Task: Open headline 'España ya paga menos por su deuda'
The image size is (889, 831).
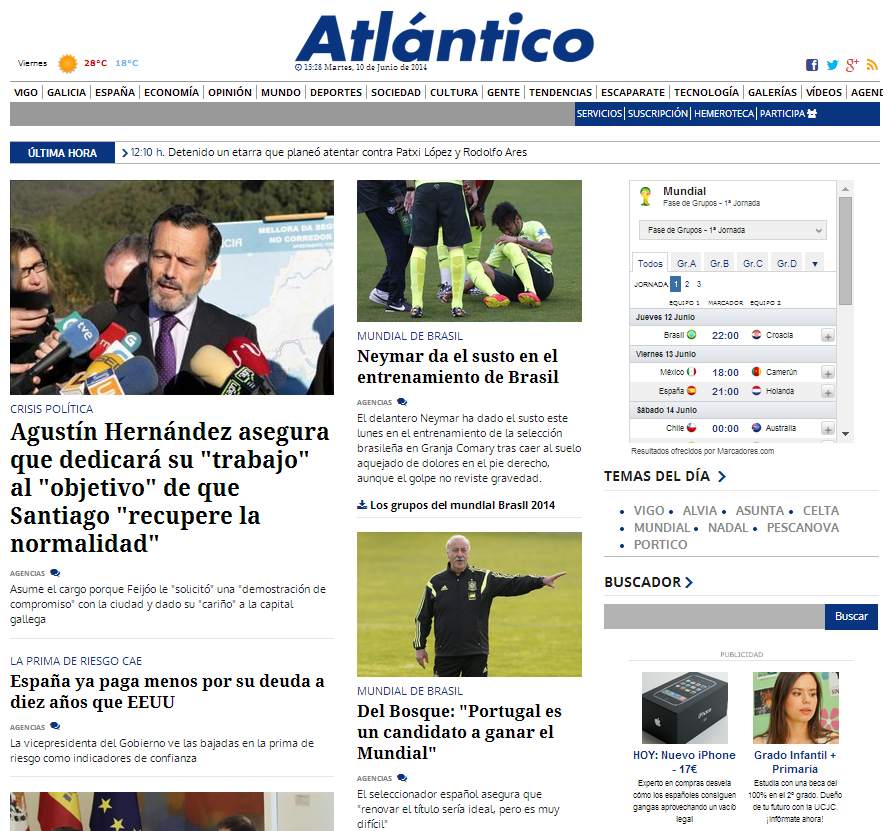Action: [x=167, y=692]
